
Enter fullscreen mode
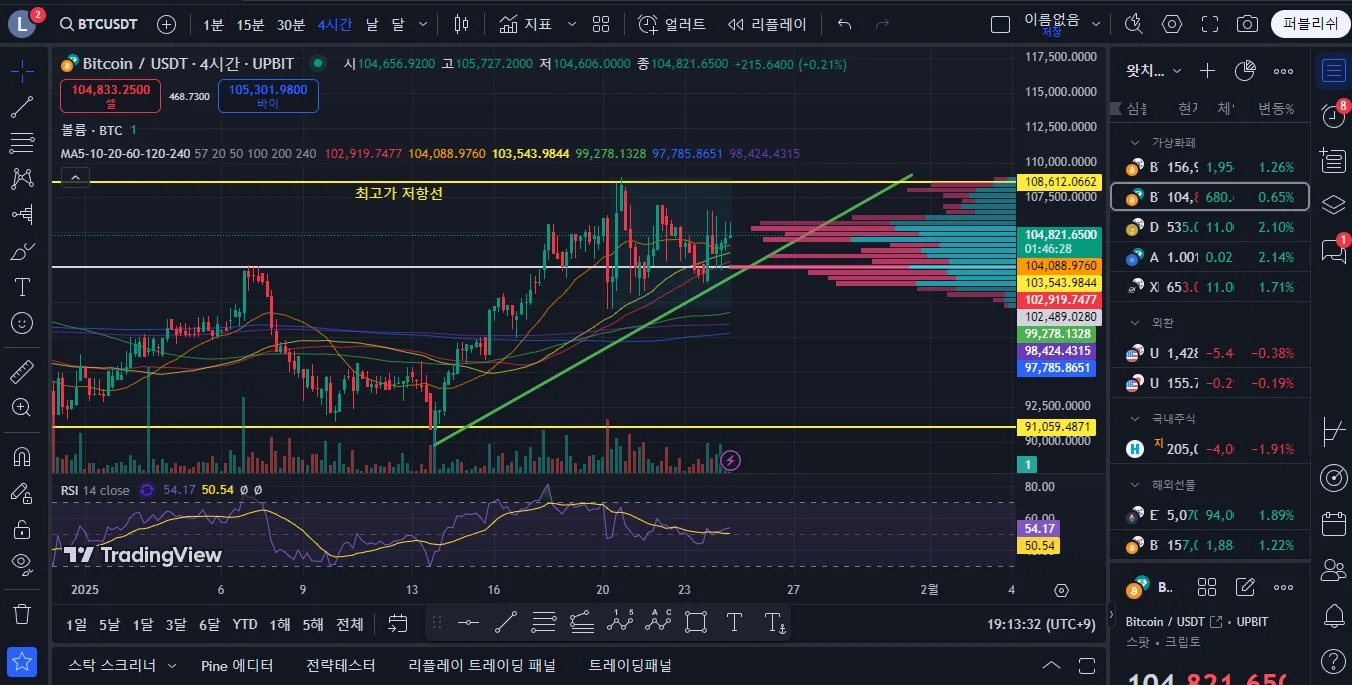point(1210,24)
